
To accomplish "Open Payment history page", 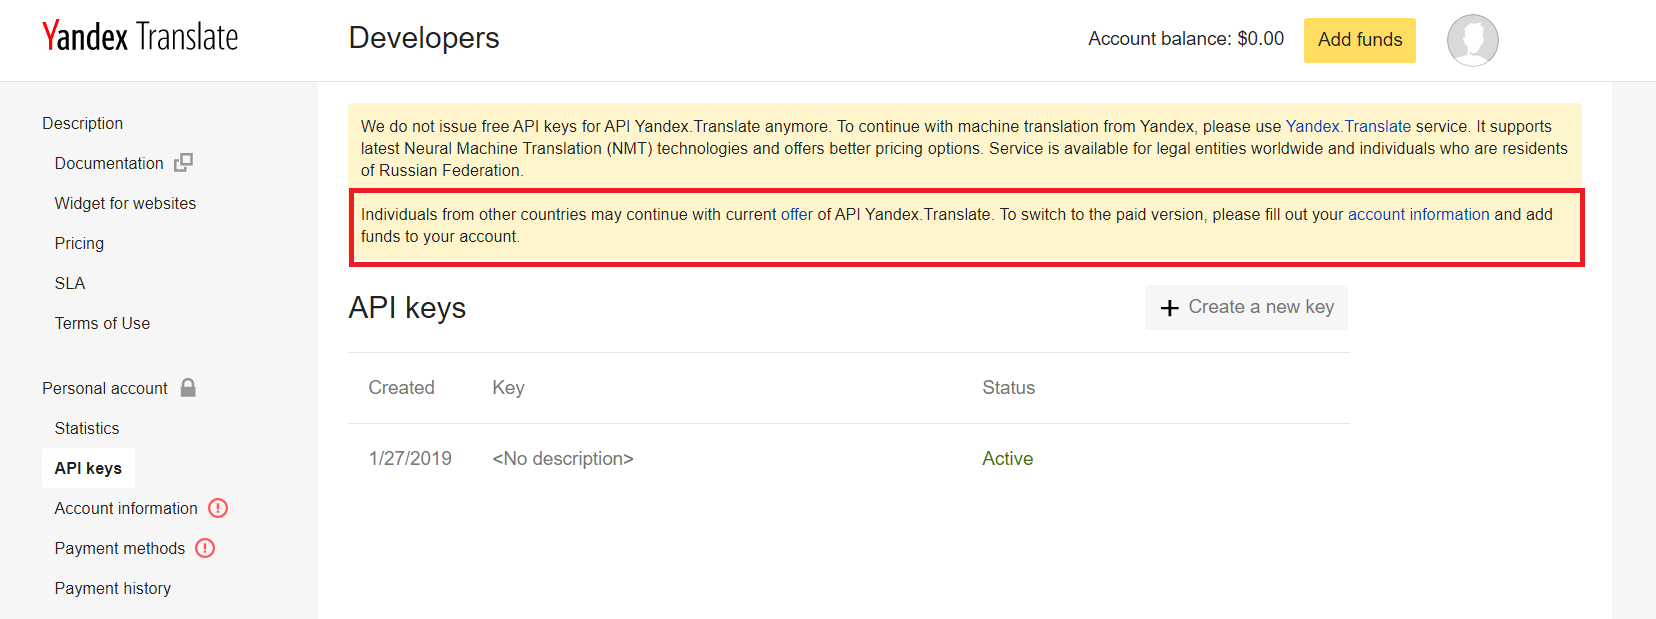I will coord(113,588).
